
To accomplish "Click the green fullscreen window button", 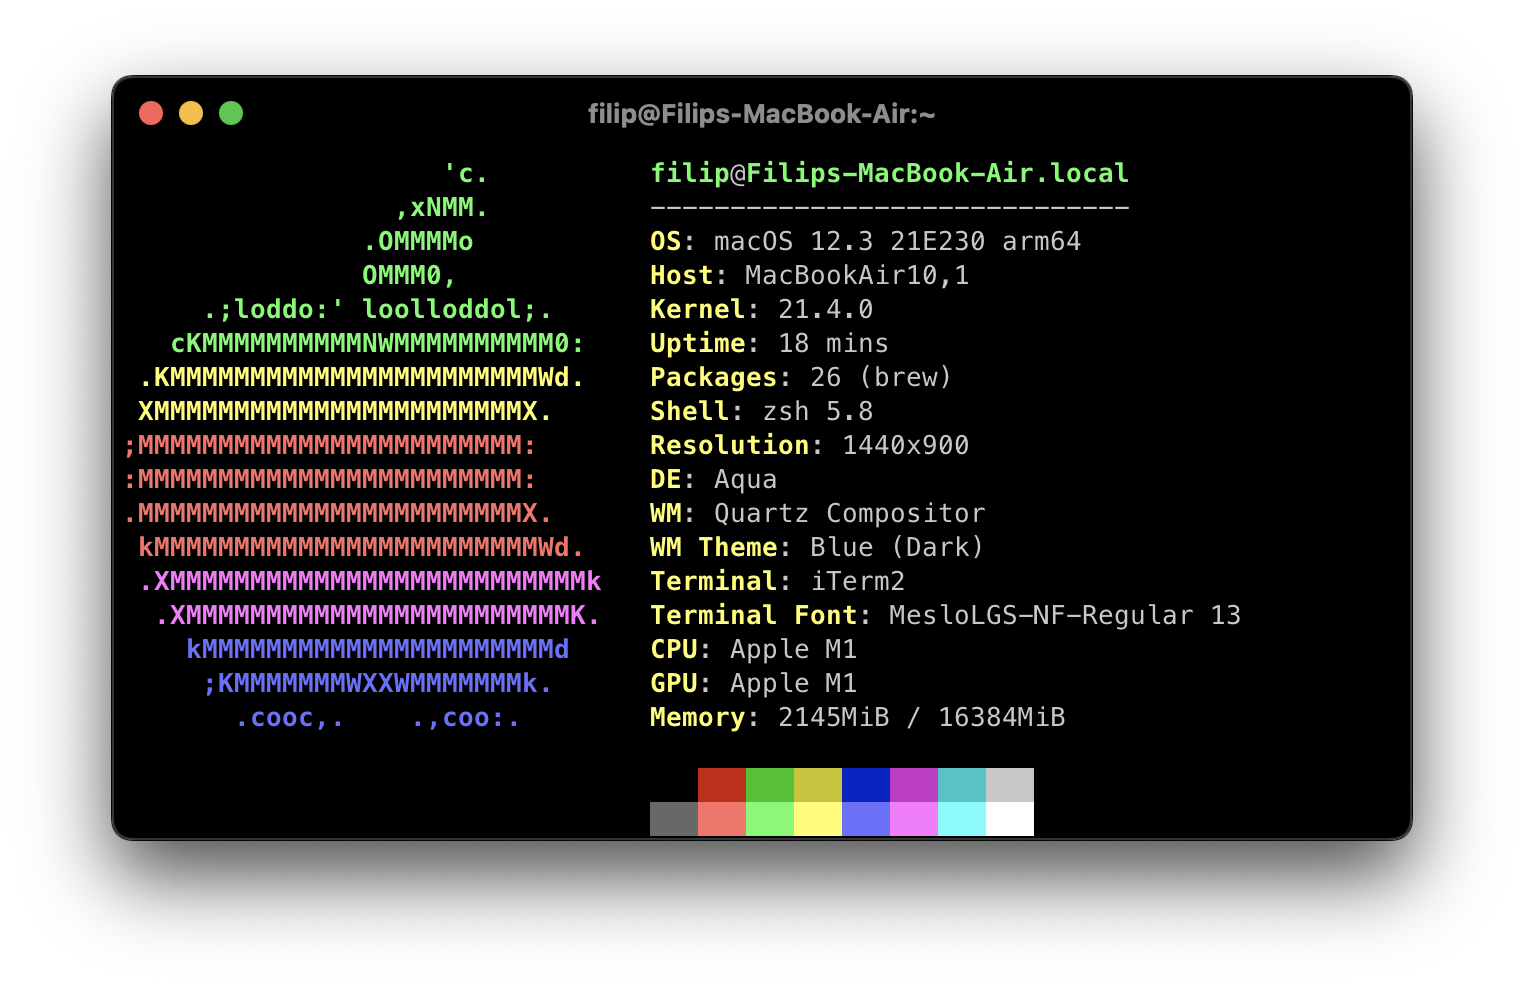I will (231, 113).
